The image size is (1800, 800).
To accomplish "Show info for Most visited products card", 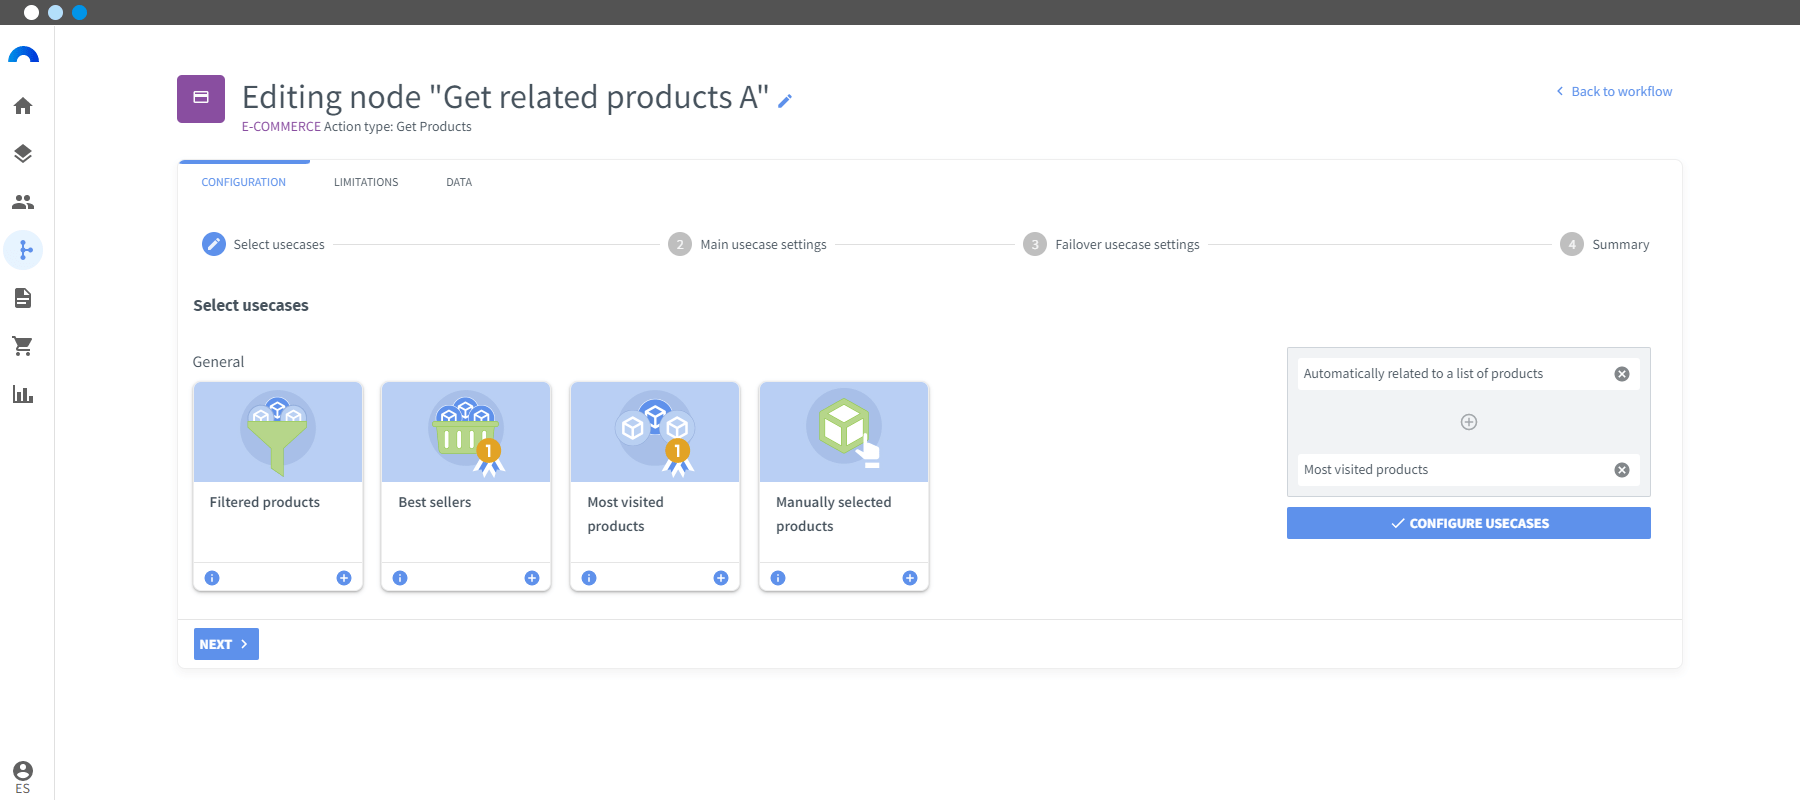I will point(589,578).
